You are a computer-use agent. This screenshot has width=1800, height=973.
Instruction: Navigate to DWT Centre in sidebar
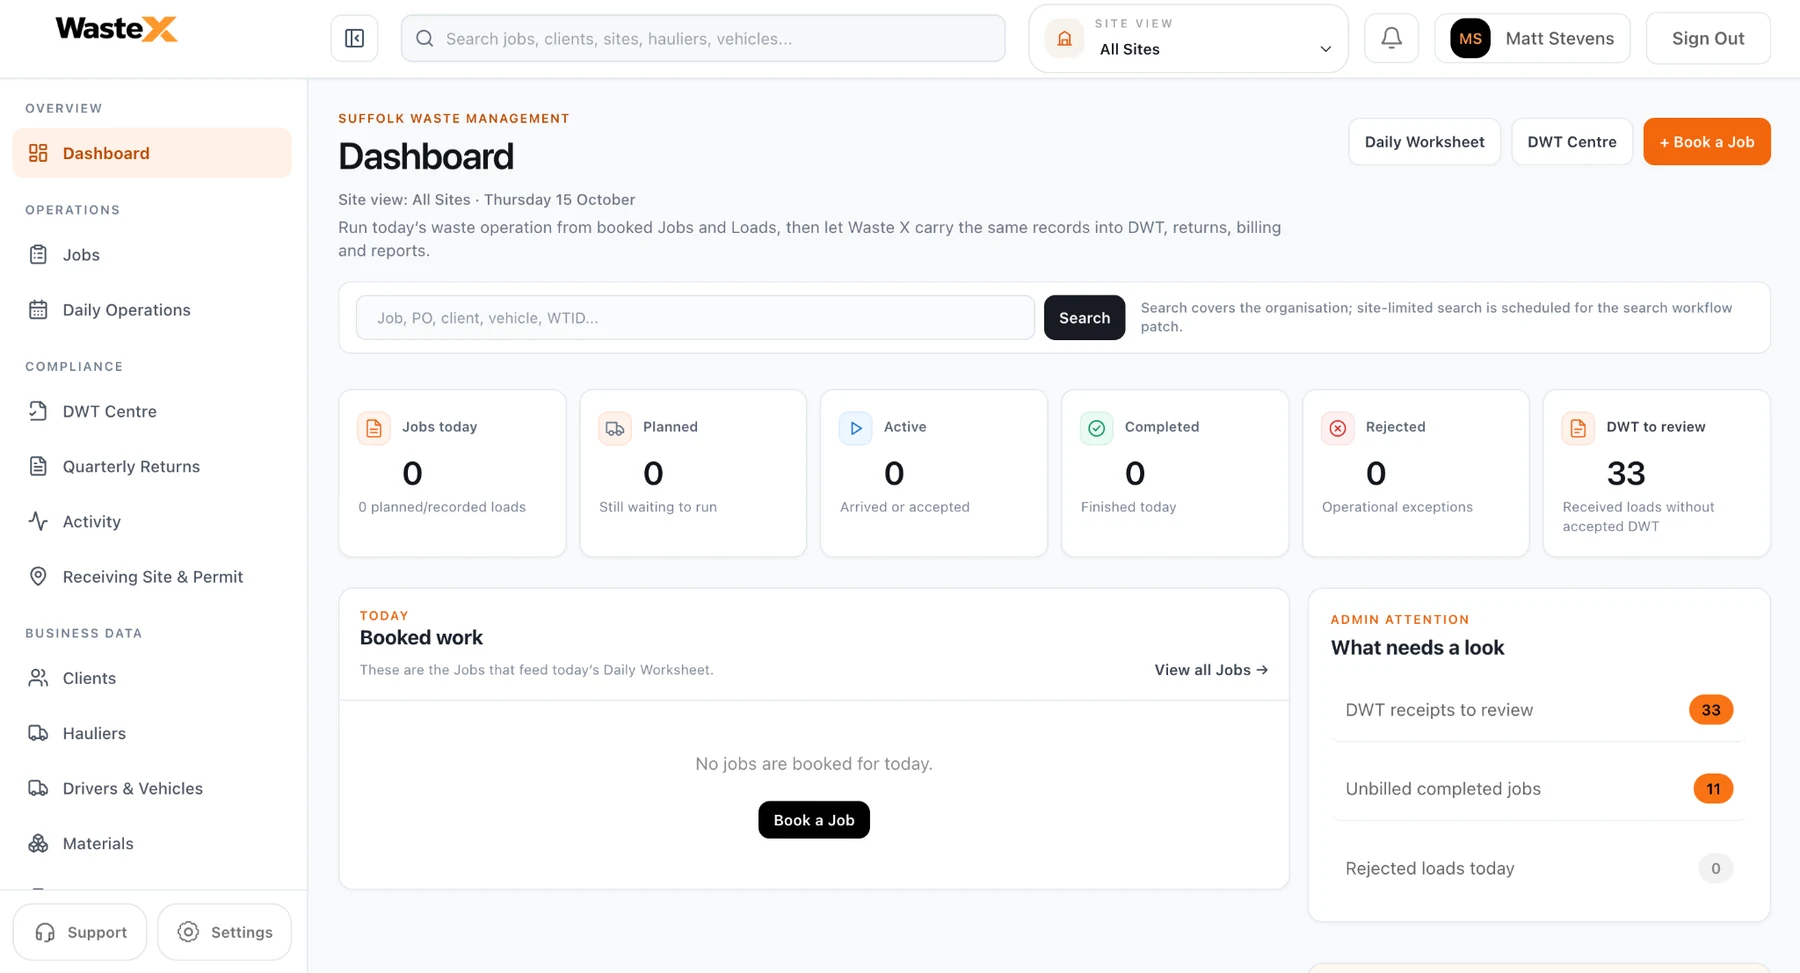pos(152,411)
